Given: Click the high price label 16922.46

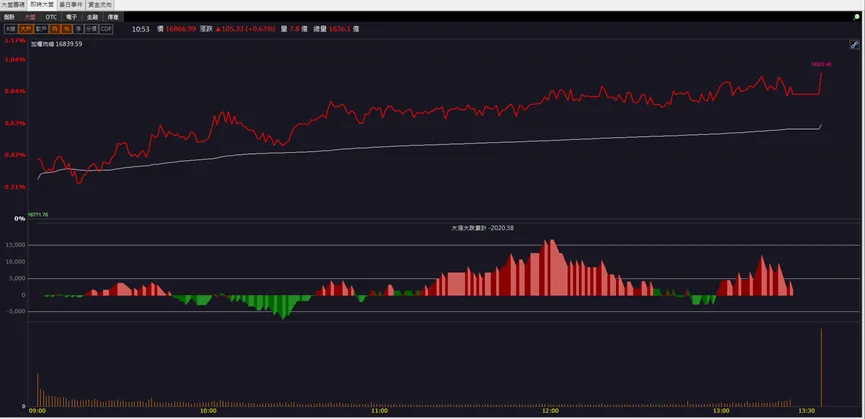Looking at the screenshot, I should pyautogui.click(x=821, y=65).
